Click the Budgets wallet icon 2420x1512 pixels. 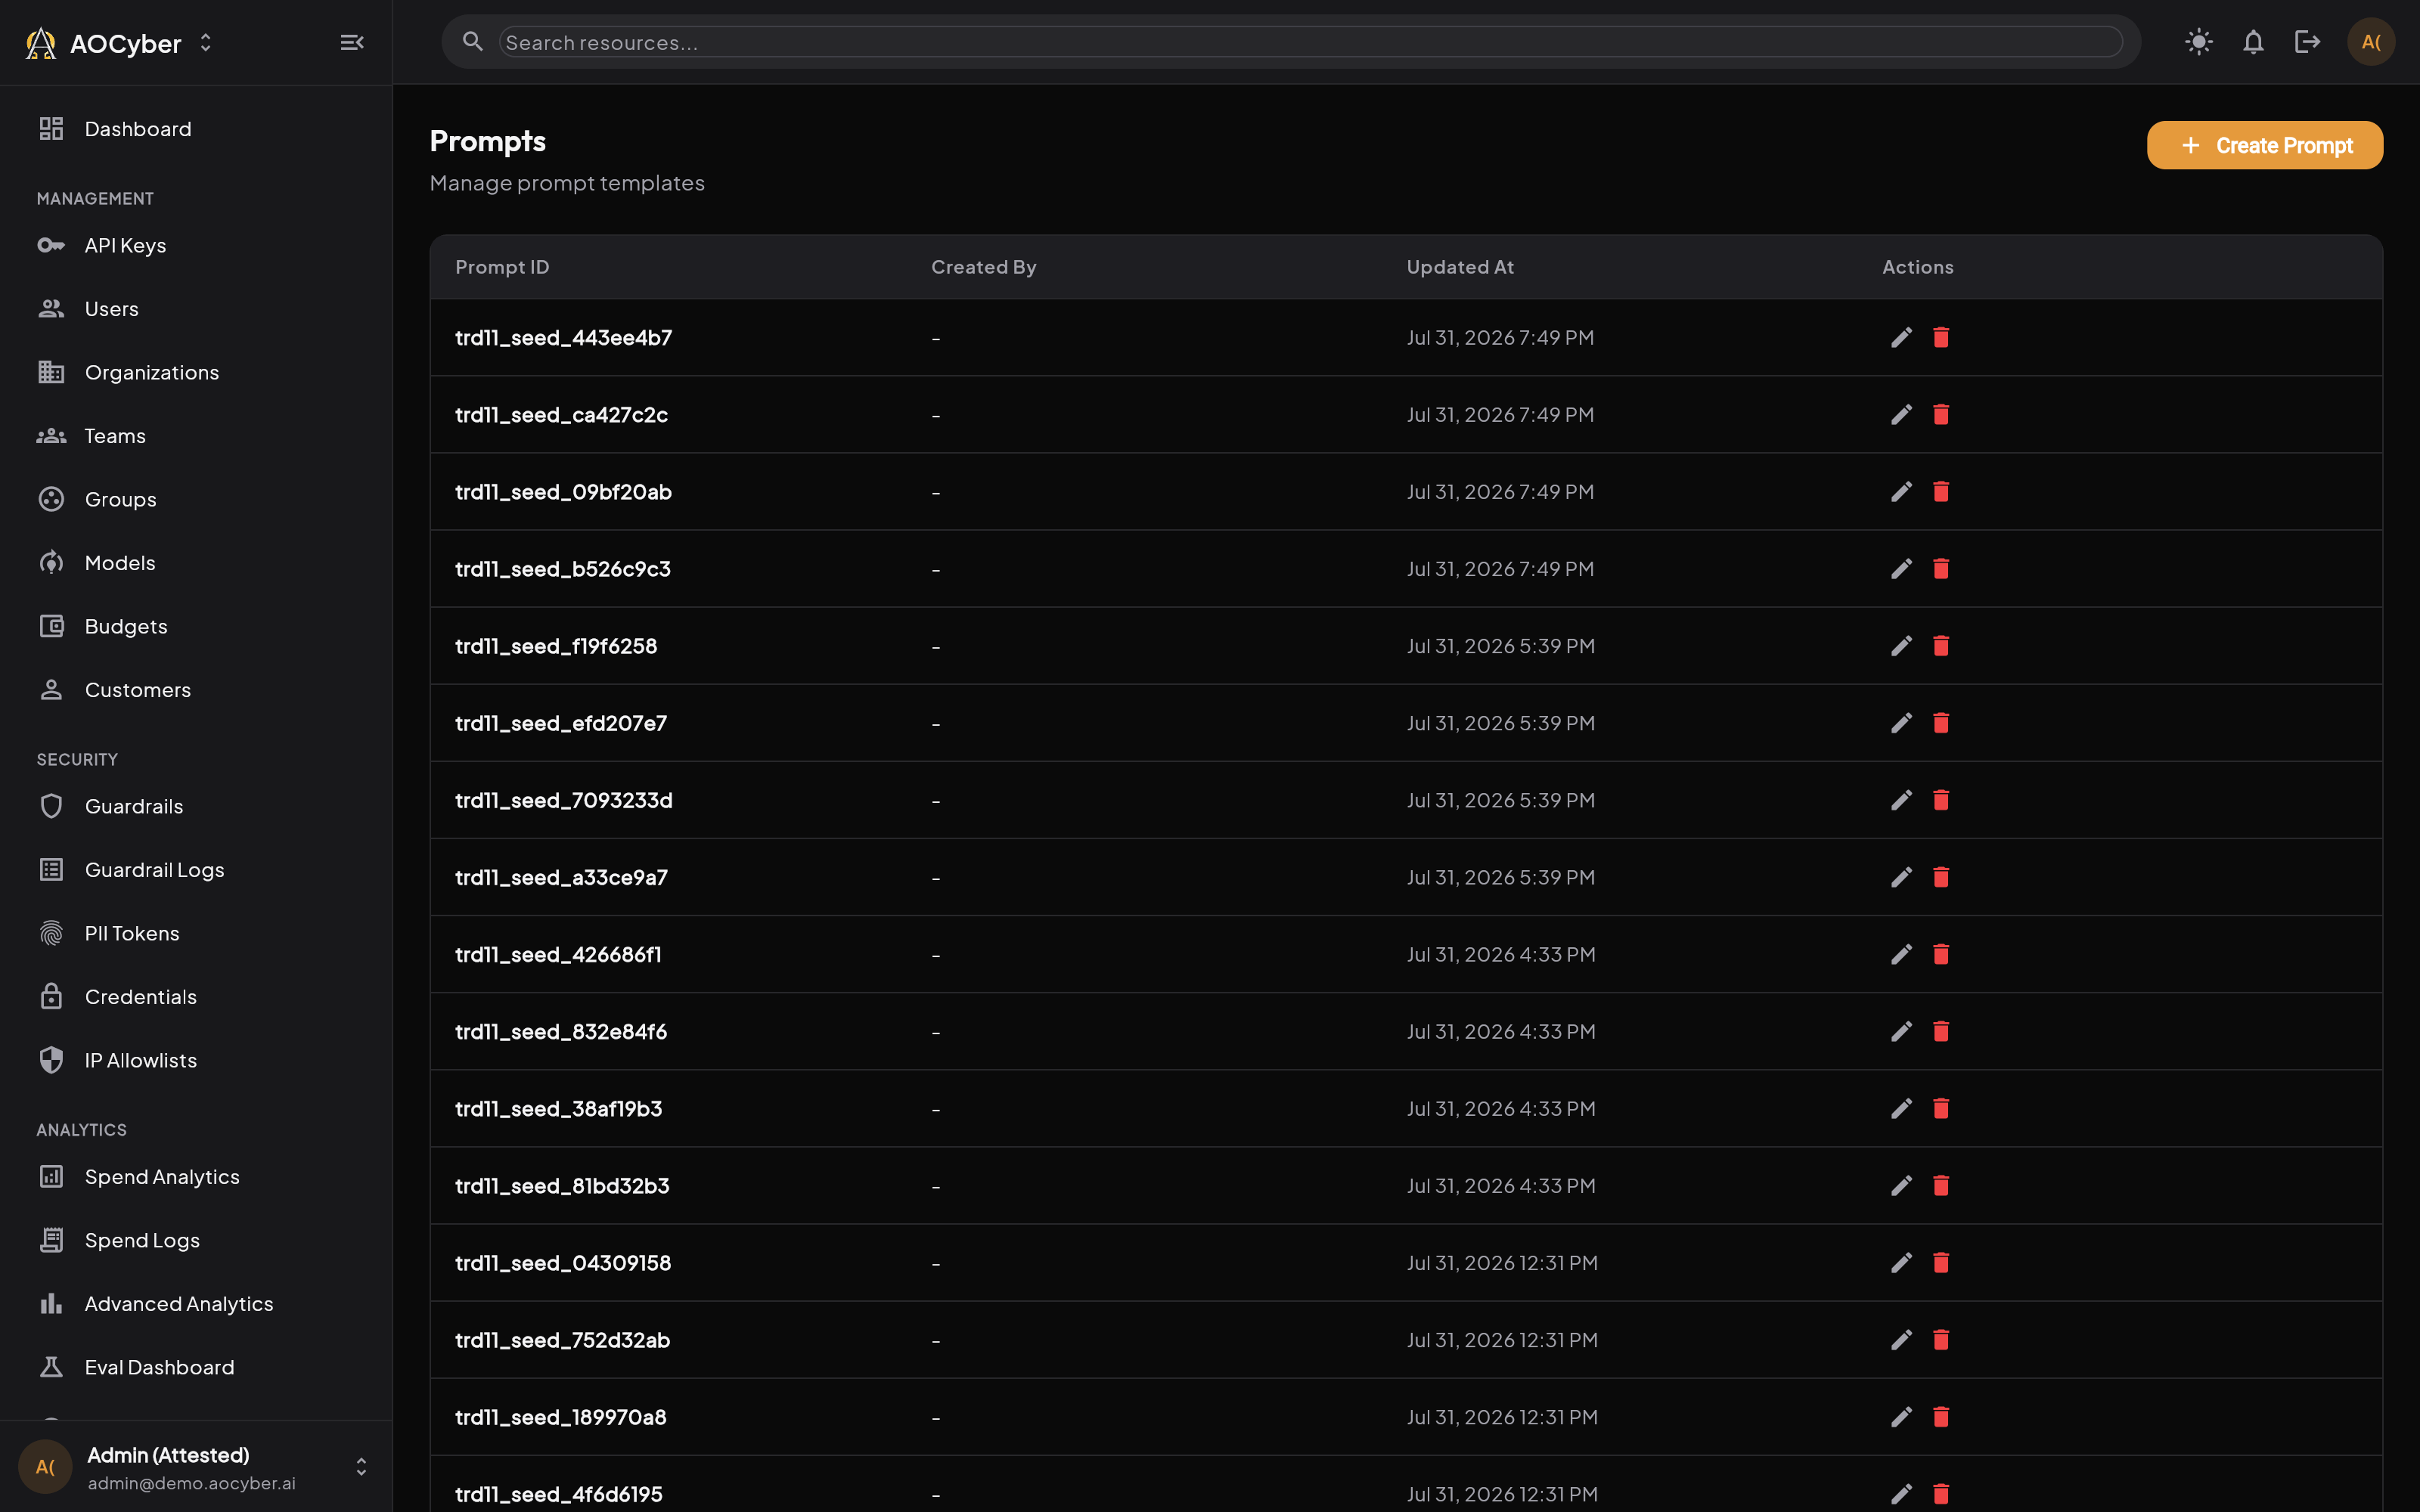(51, 626)
